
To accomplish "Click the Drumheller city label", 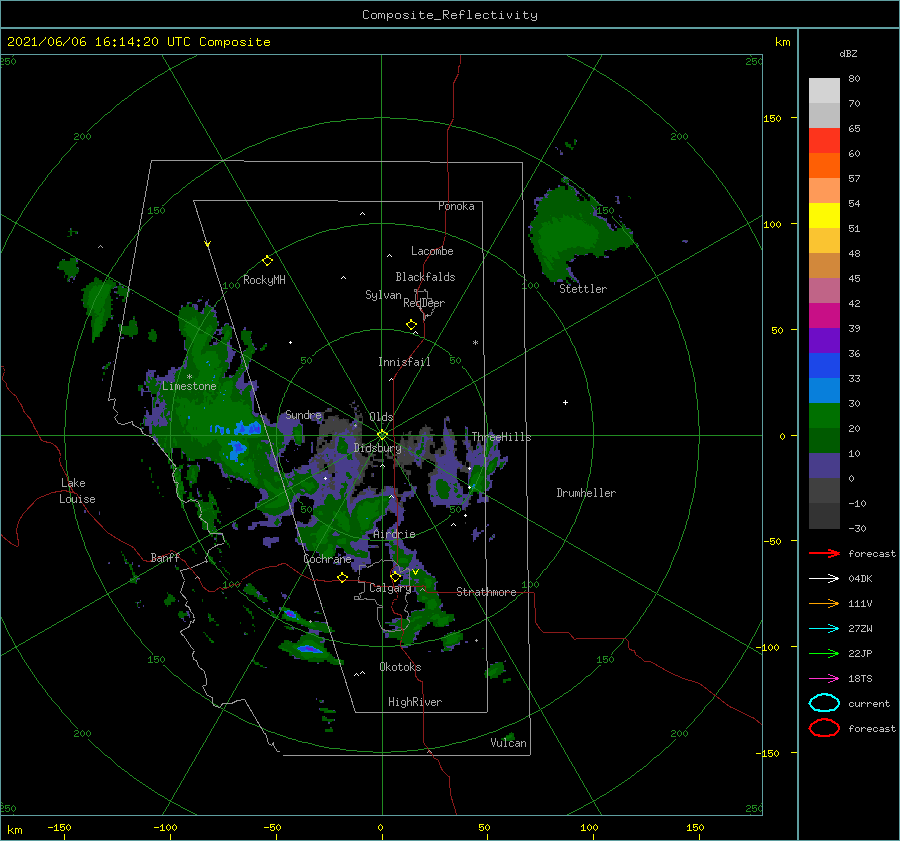I will point(586,493).
